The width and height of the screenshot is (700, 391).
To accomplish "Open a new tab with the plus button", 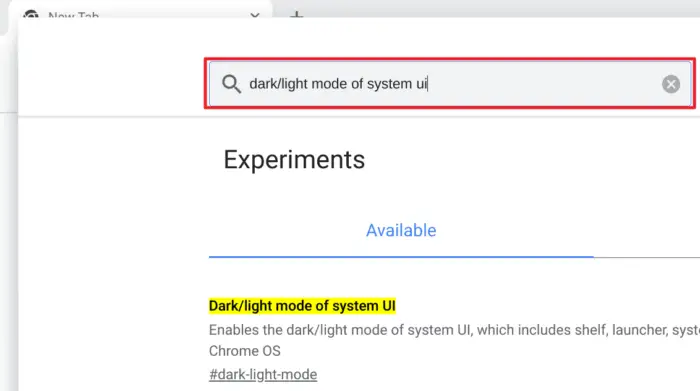I will click(x=296, y=15).
